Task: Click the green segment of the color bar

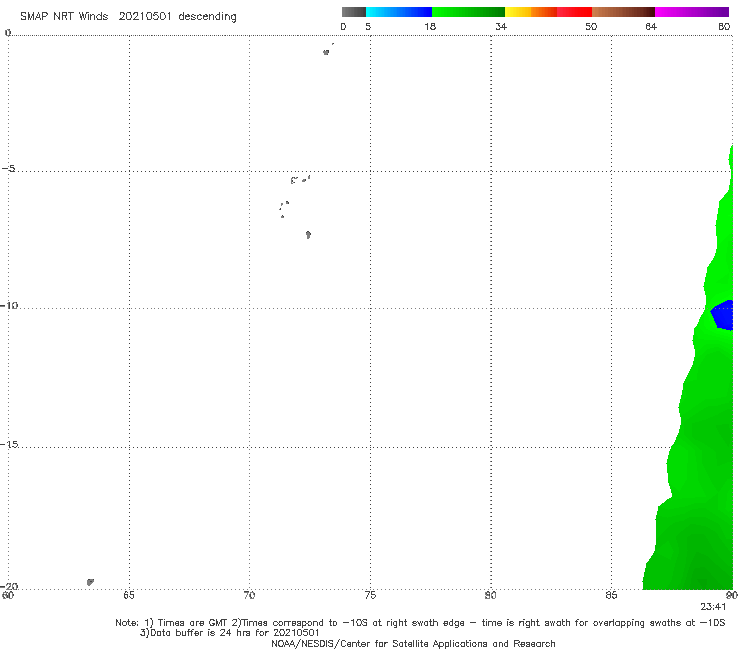Action: point(468,12)
